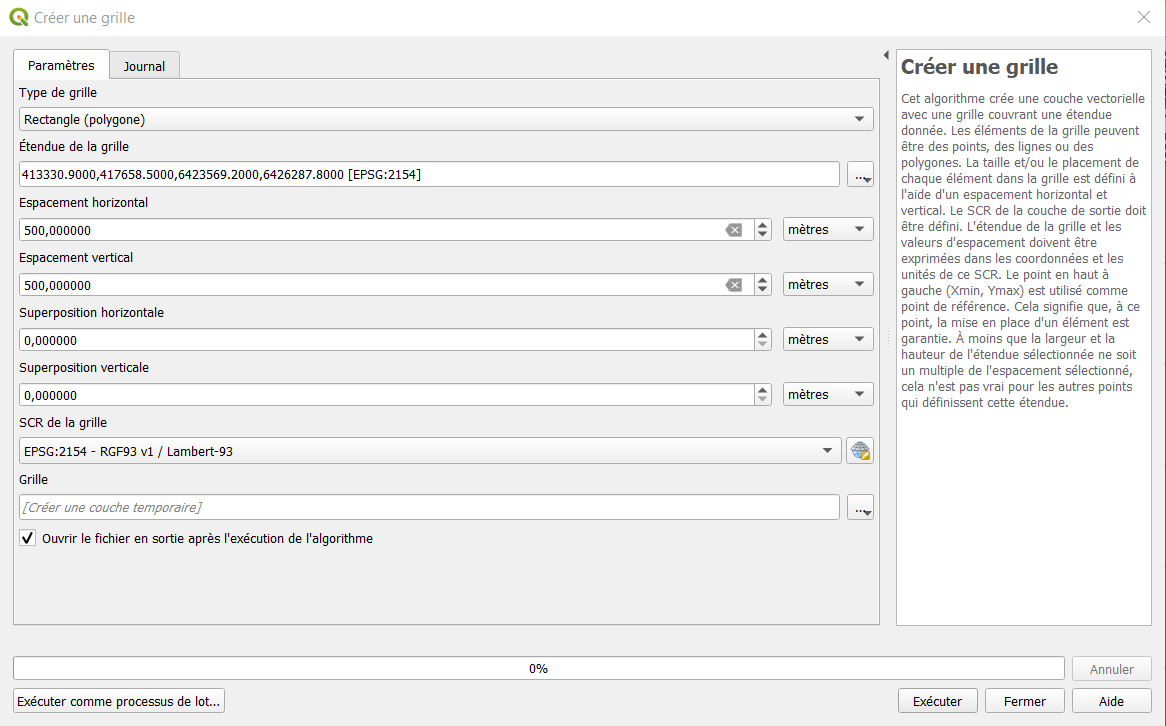Adjust the Superposition verticale spinner arrows
Screen dimensions: 1166x726
(x=762, y=395)
